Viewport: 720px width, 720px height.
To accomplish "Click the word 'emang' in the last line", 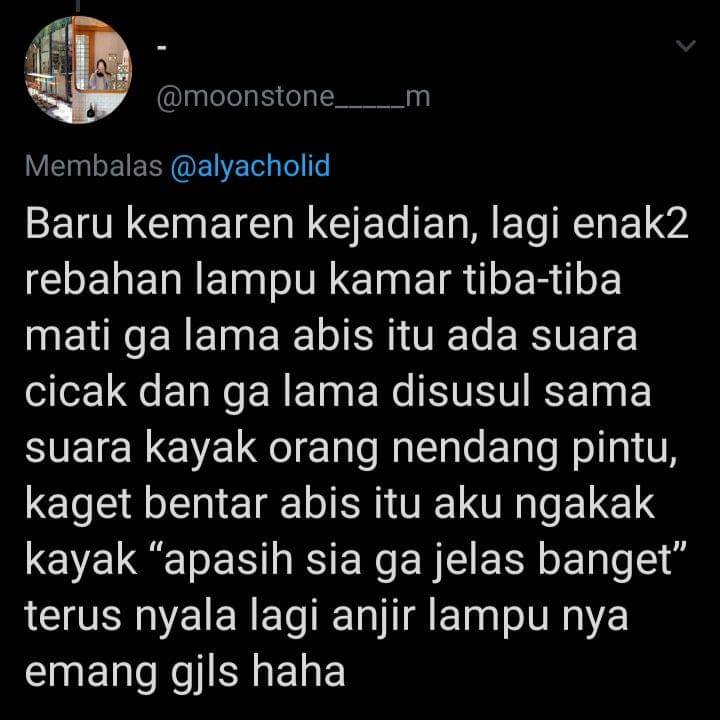I will [92, 675].
